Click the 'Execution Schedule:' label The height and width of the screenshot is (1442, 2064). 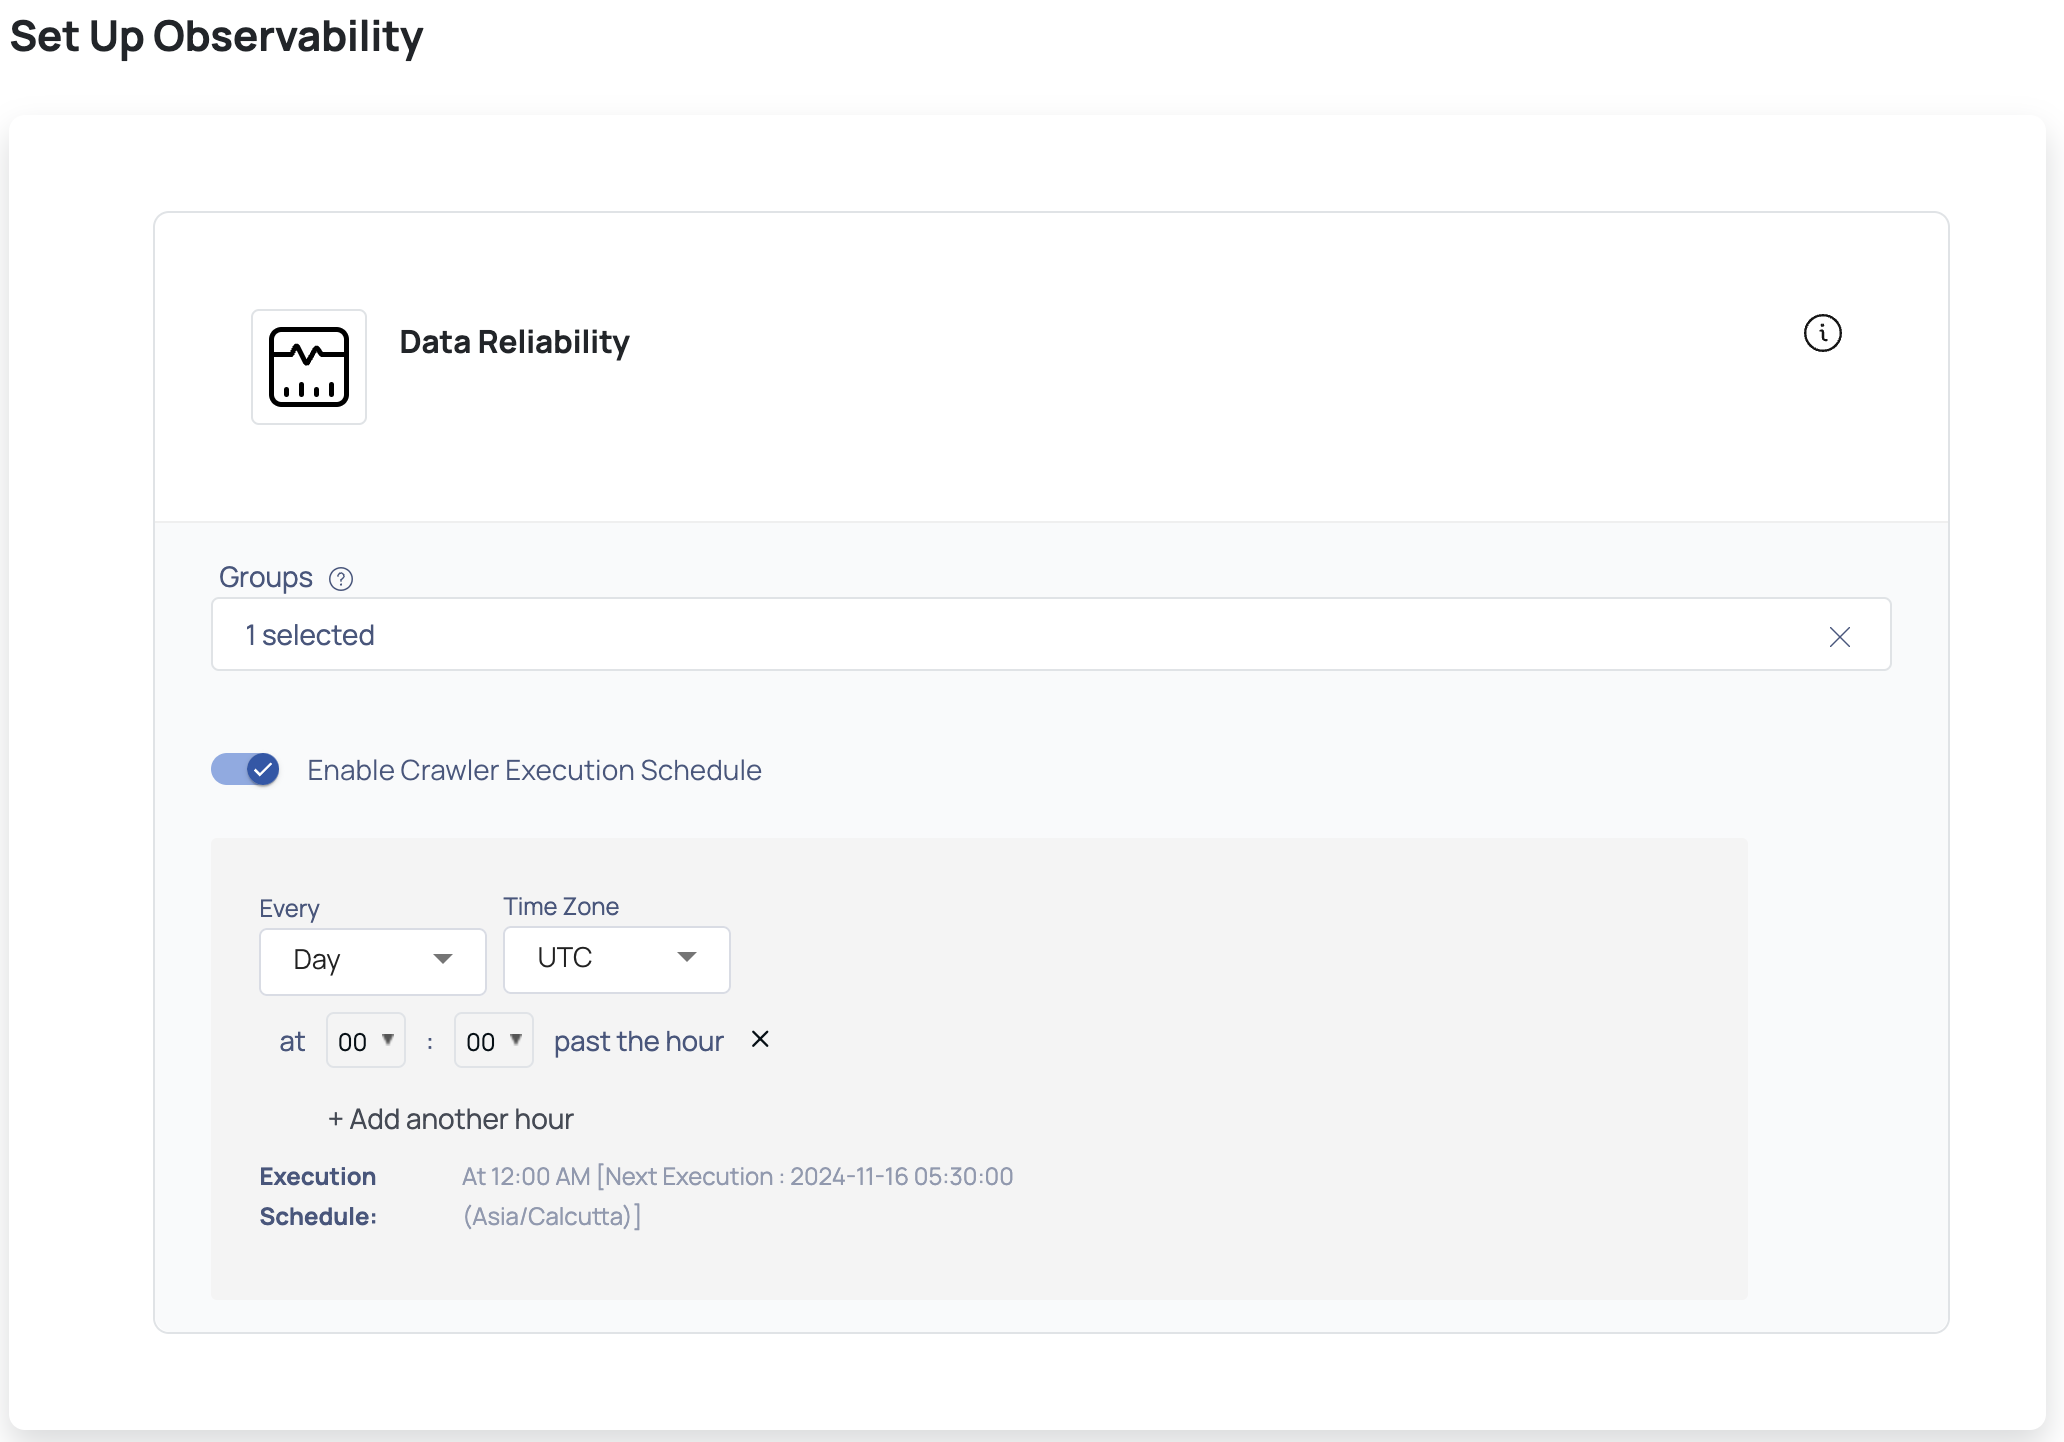[318, 1196]
